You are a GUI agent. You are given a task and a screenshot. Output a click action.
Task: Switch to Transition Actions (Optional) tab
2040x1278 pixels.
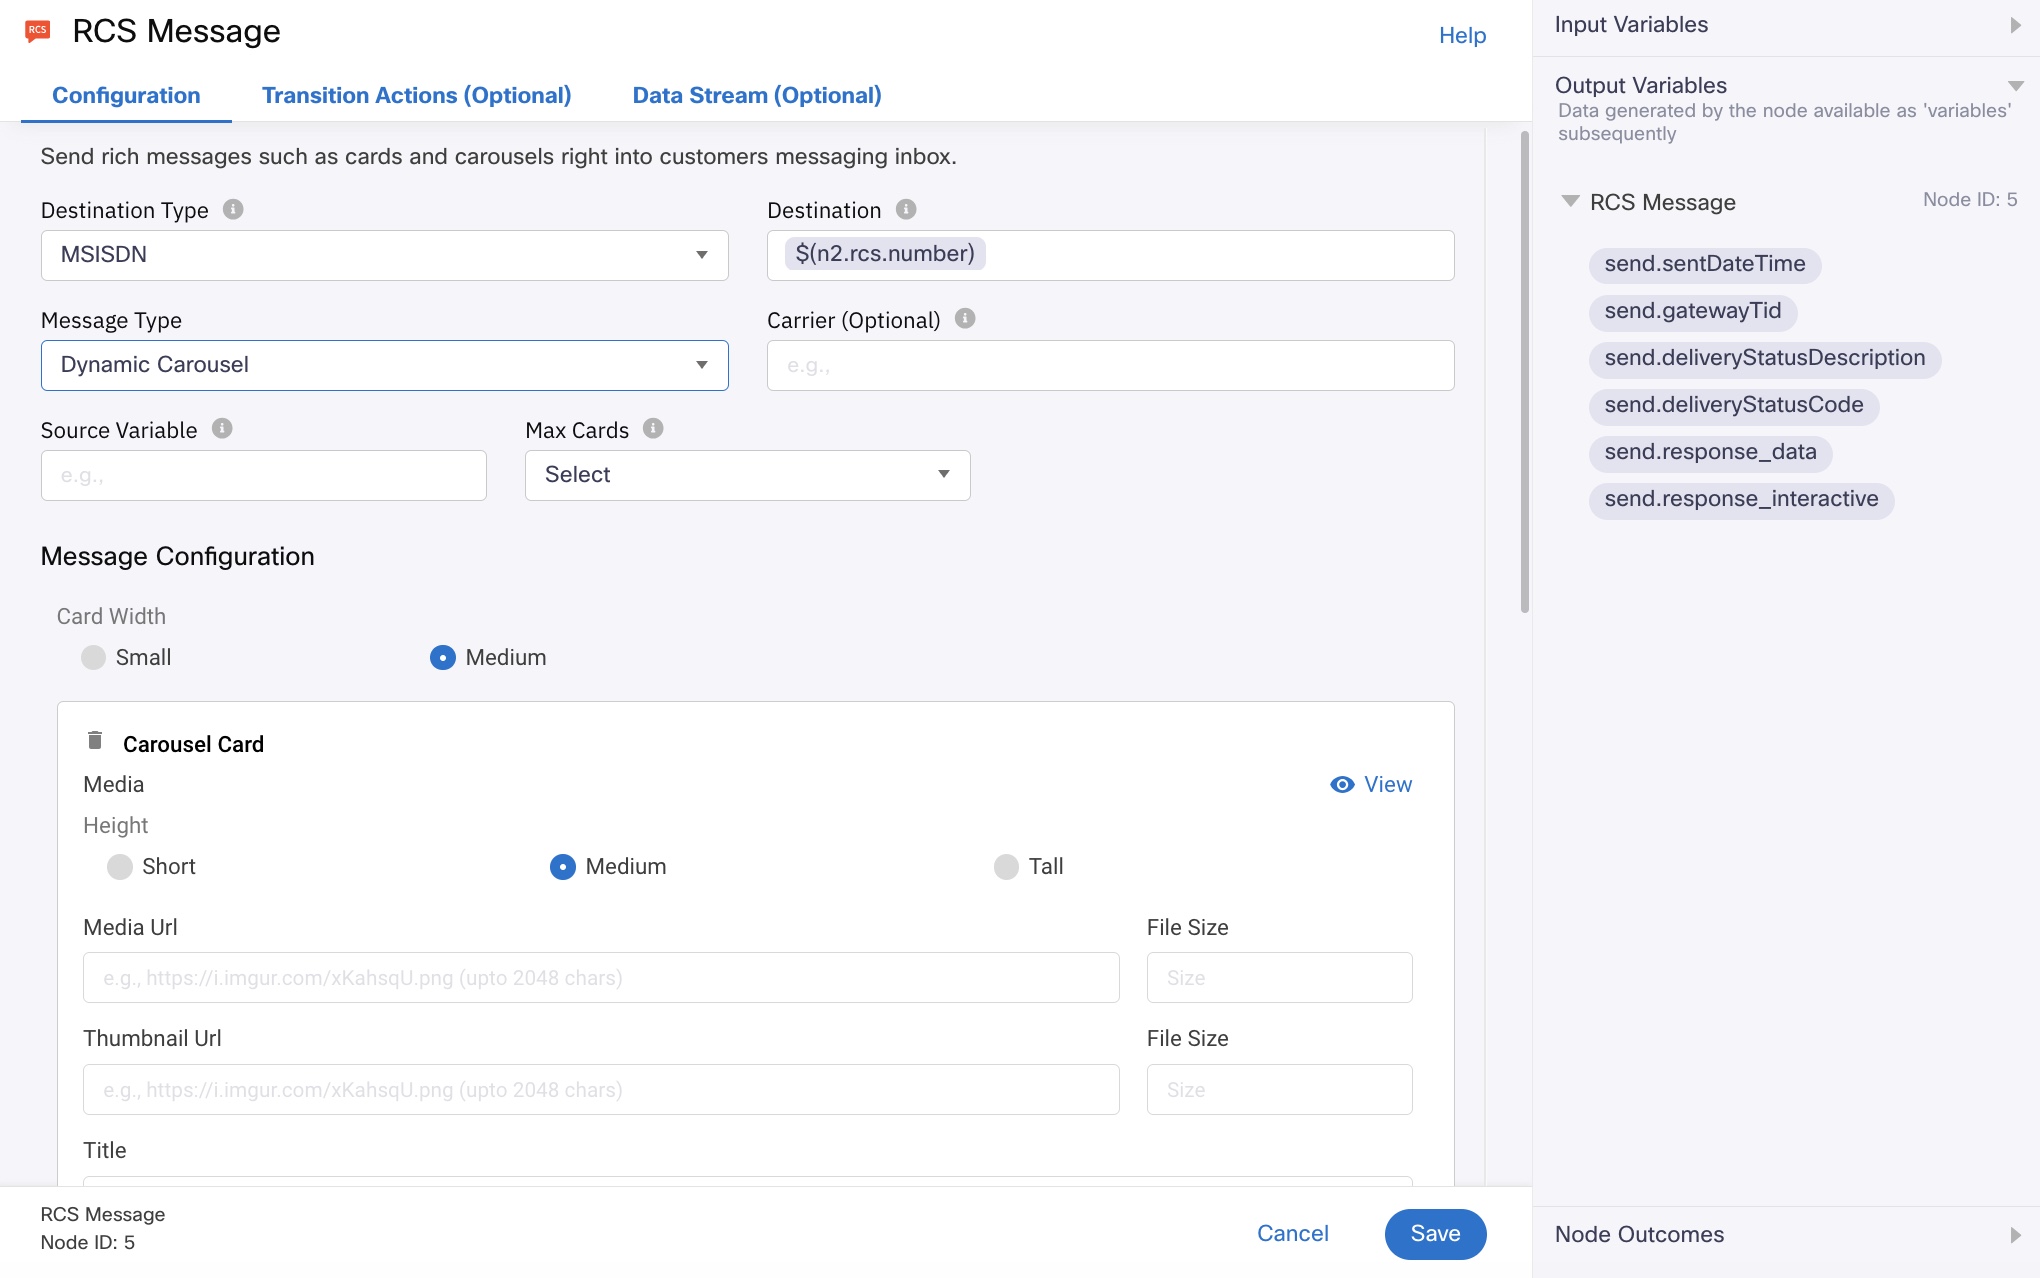click(416, 95)
